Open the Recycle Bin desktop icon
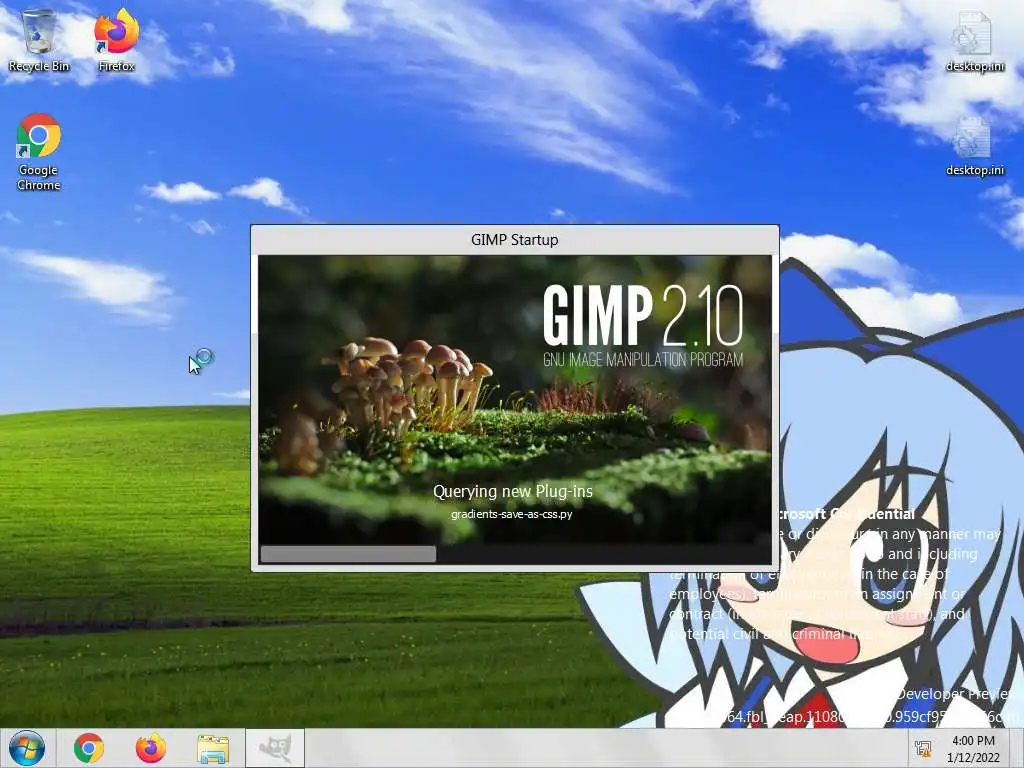1024x768 pixels. 39,39
